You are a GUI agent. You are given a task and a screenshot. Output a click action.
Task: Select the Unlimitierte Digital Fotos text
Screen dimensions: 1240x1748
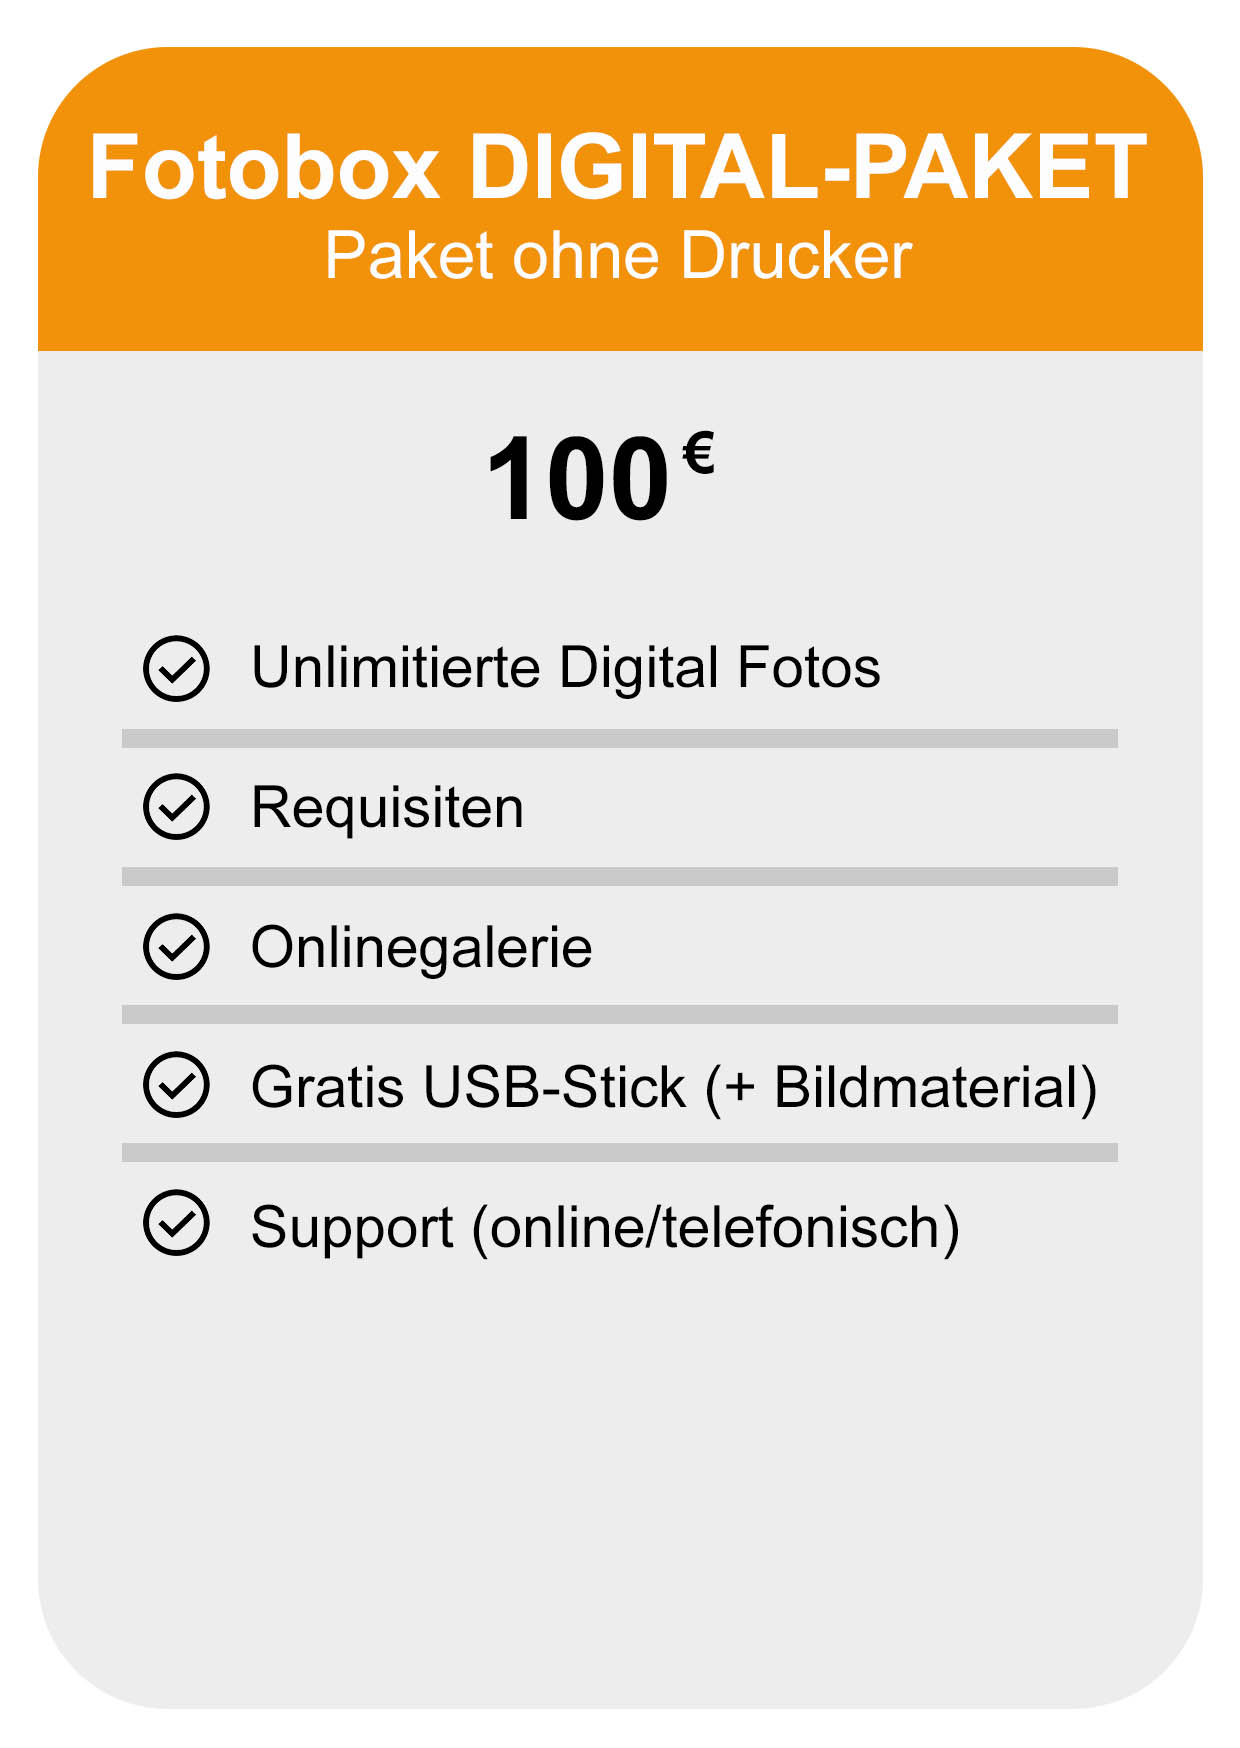click(566, 668)
